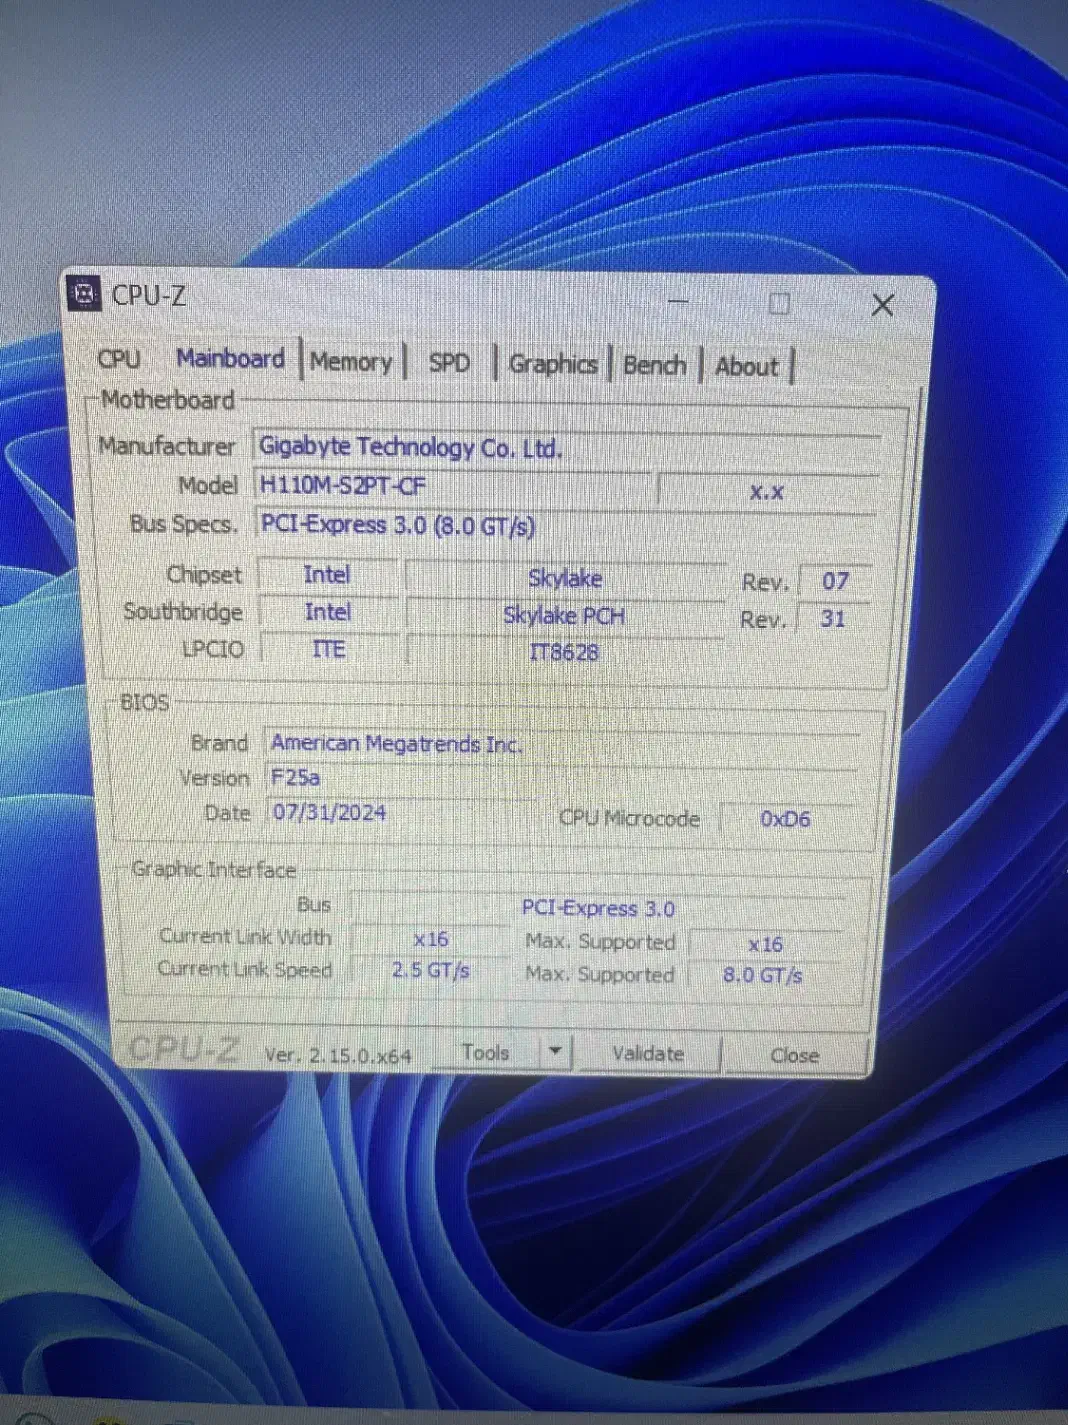Click the minimize button of CPU-Z window

click(677, 301)
